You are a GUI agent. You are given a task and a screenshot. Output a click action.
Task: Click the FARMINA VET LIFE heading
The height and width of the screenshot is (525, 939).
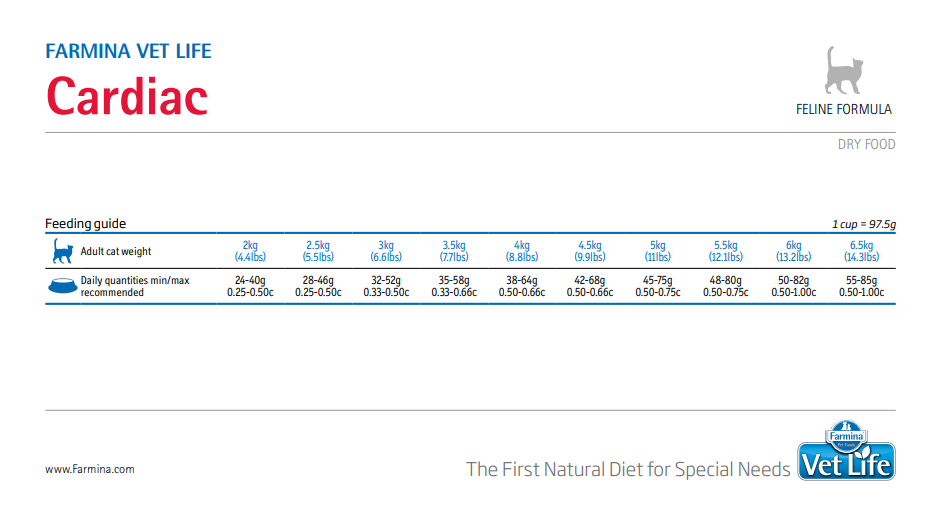(128, 51)
